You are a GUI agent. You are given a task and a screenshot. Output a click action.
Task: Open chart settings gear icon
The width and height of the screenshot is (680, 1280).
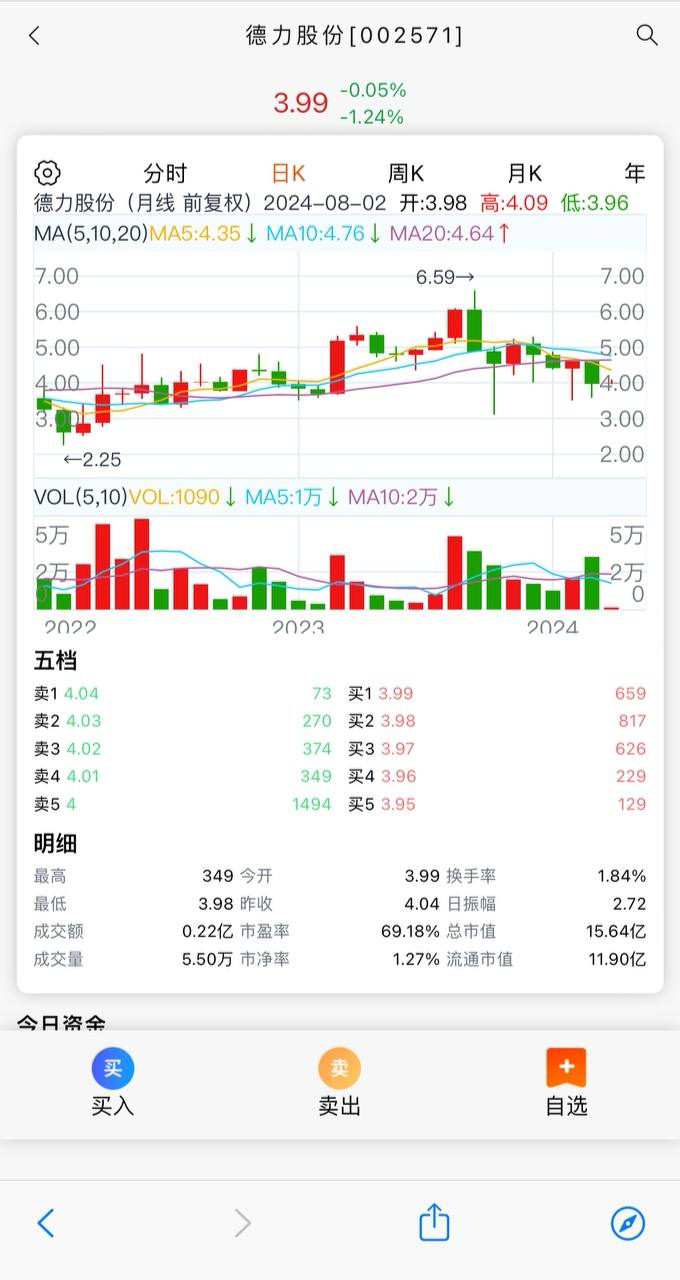[x=47, y=173]
